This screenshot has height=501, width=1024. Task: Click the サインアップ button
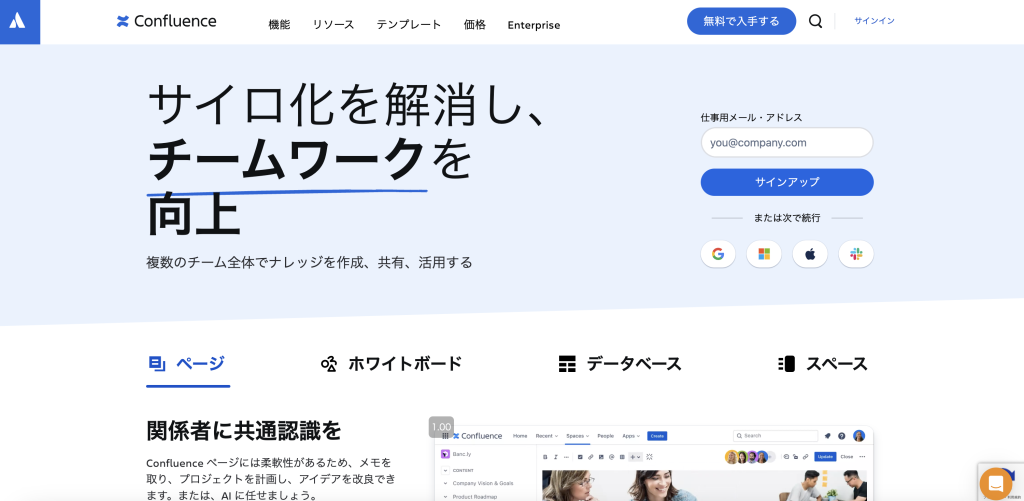pos(787,182)
